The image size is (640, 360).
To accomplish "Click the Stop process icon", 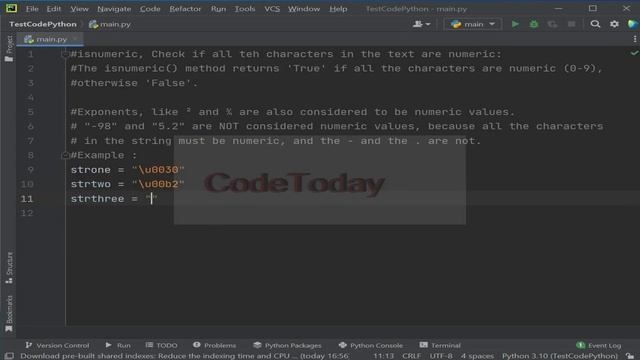I will click(x=571, y=24).
